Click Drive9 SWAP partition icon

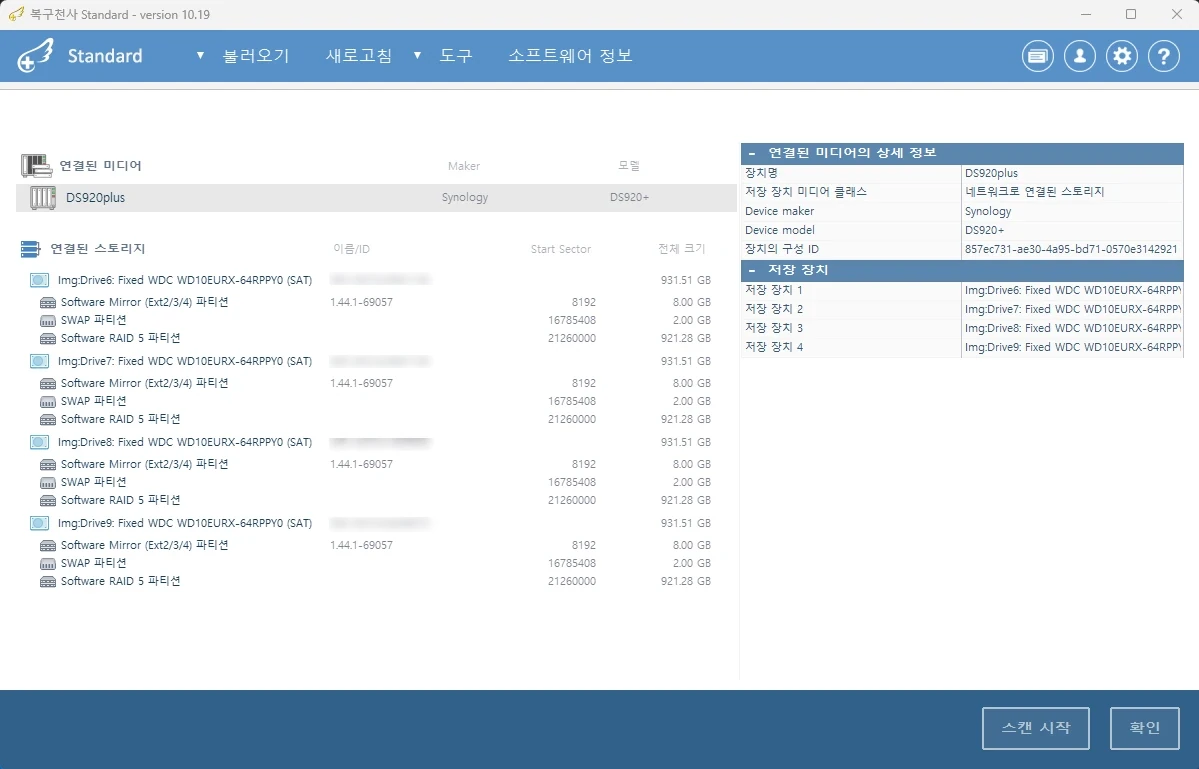pos(47,564)
